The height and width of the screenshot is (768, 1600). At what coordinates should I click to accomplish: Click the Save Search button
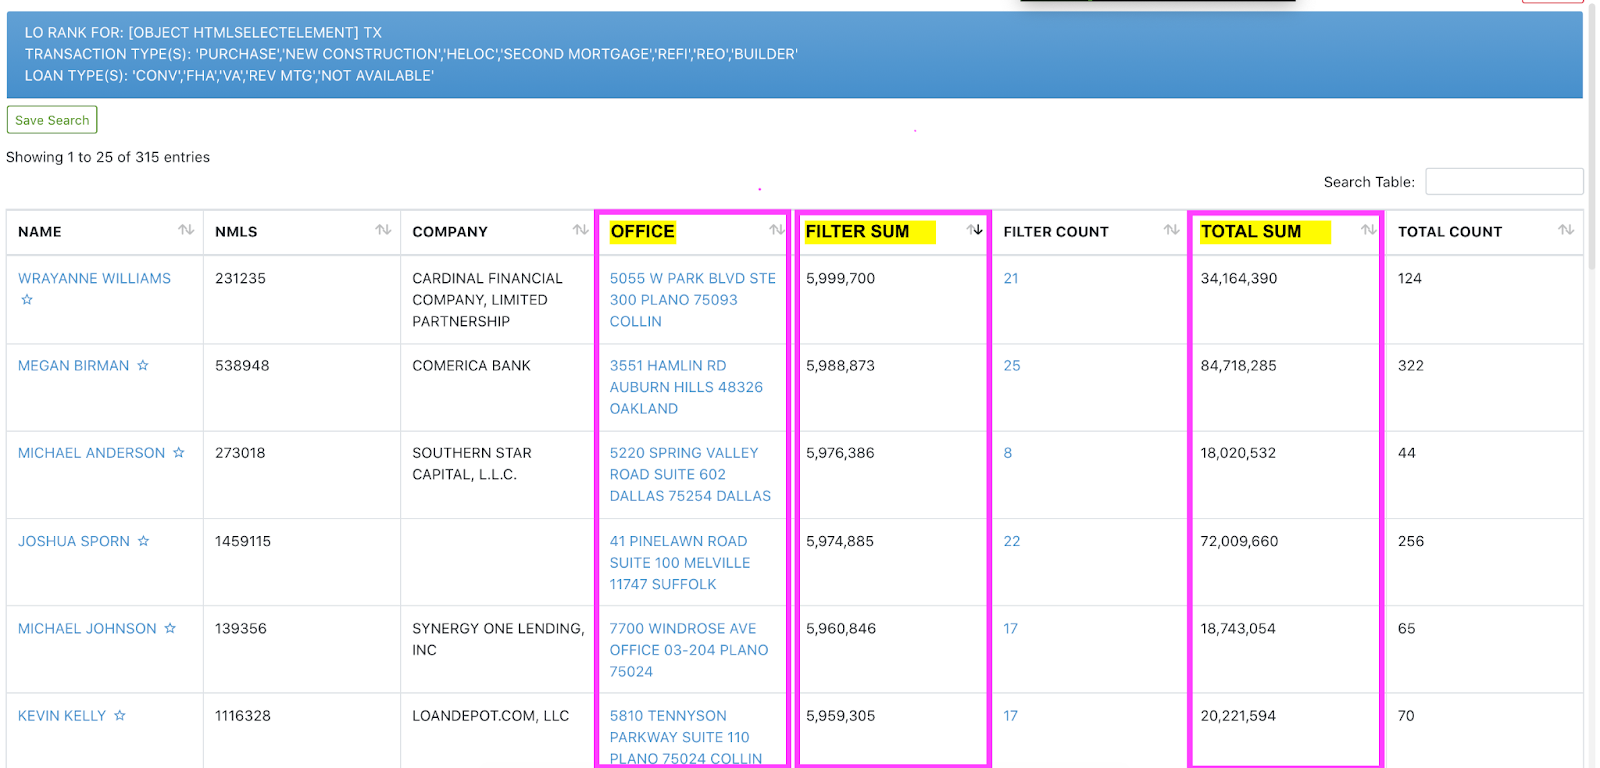[x=52, y=120]
